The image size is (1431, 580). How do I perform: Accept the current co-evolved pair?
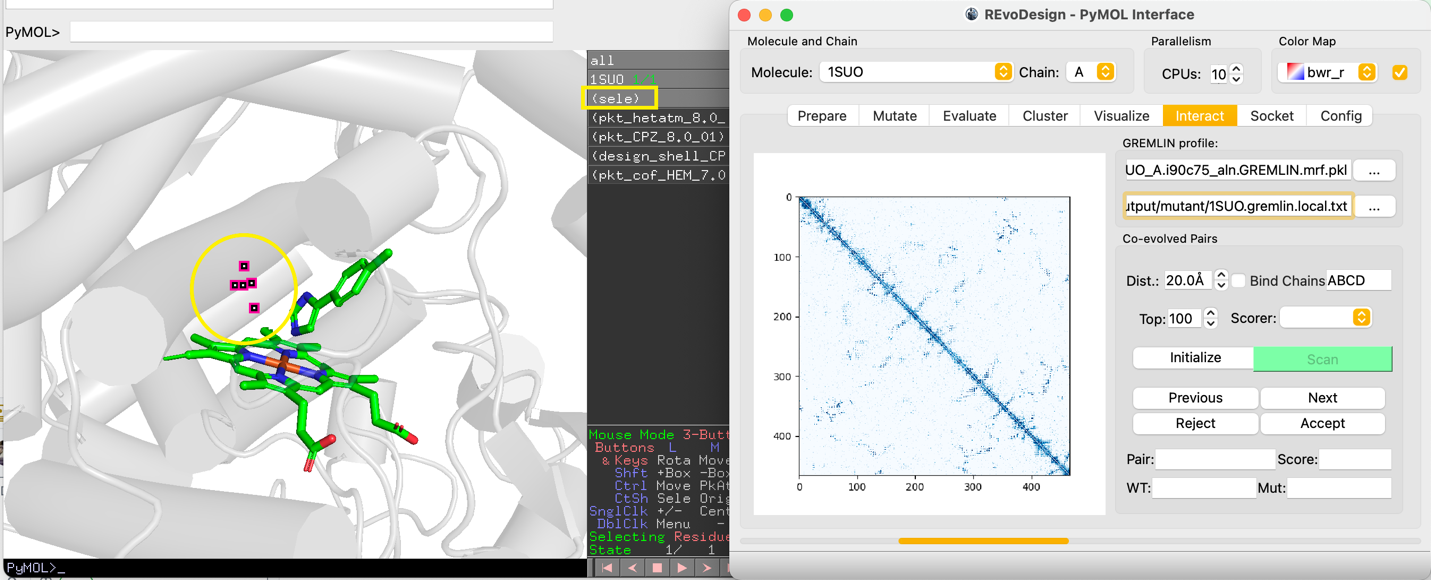[x=1322, y=424]
